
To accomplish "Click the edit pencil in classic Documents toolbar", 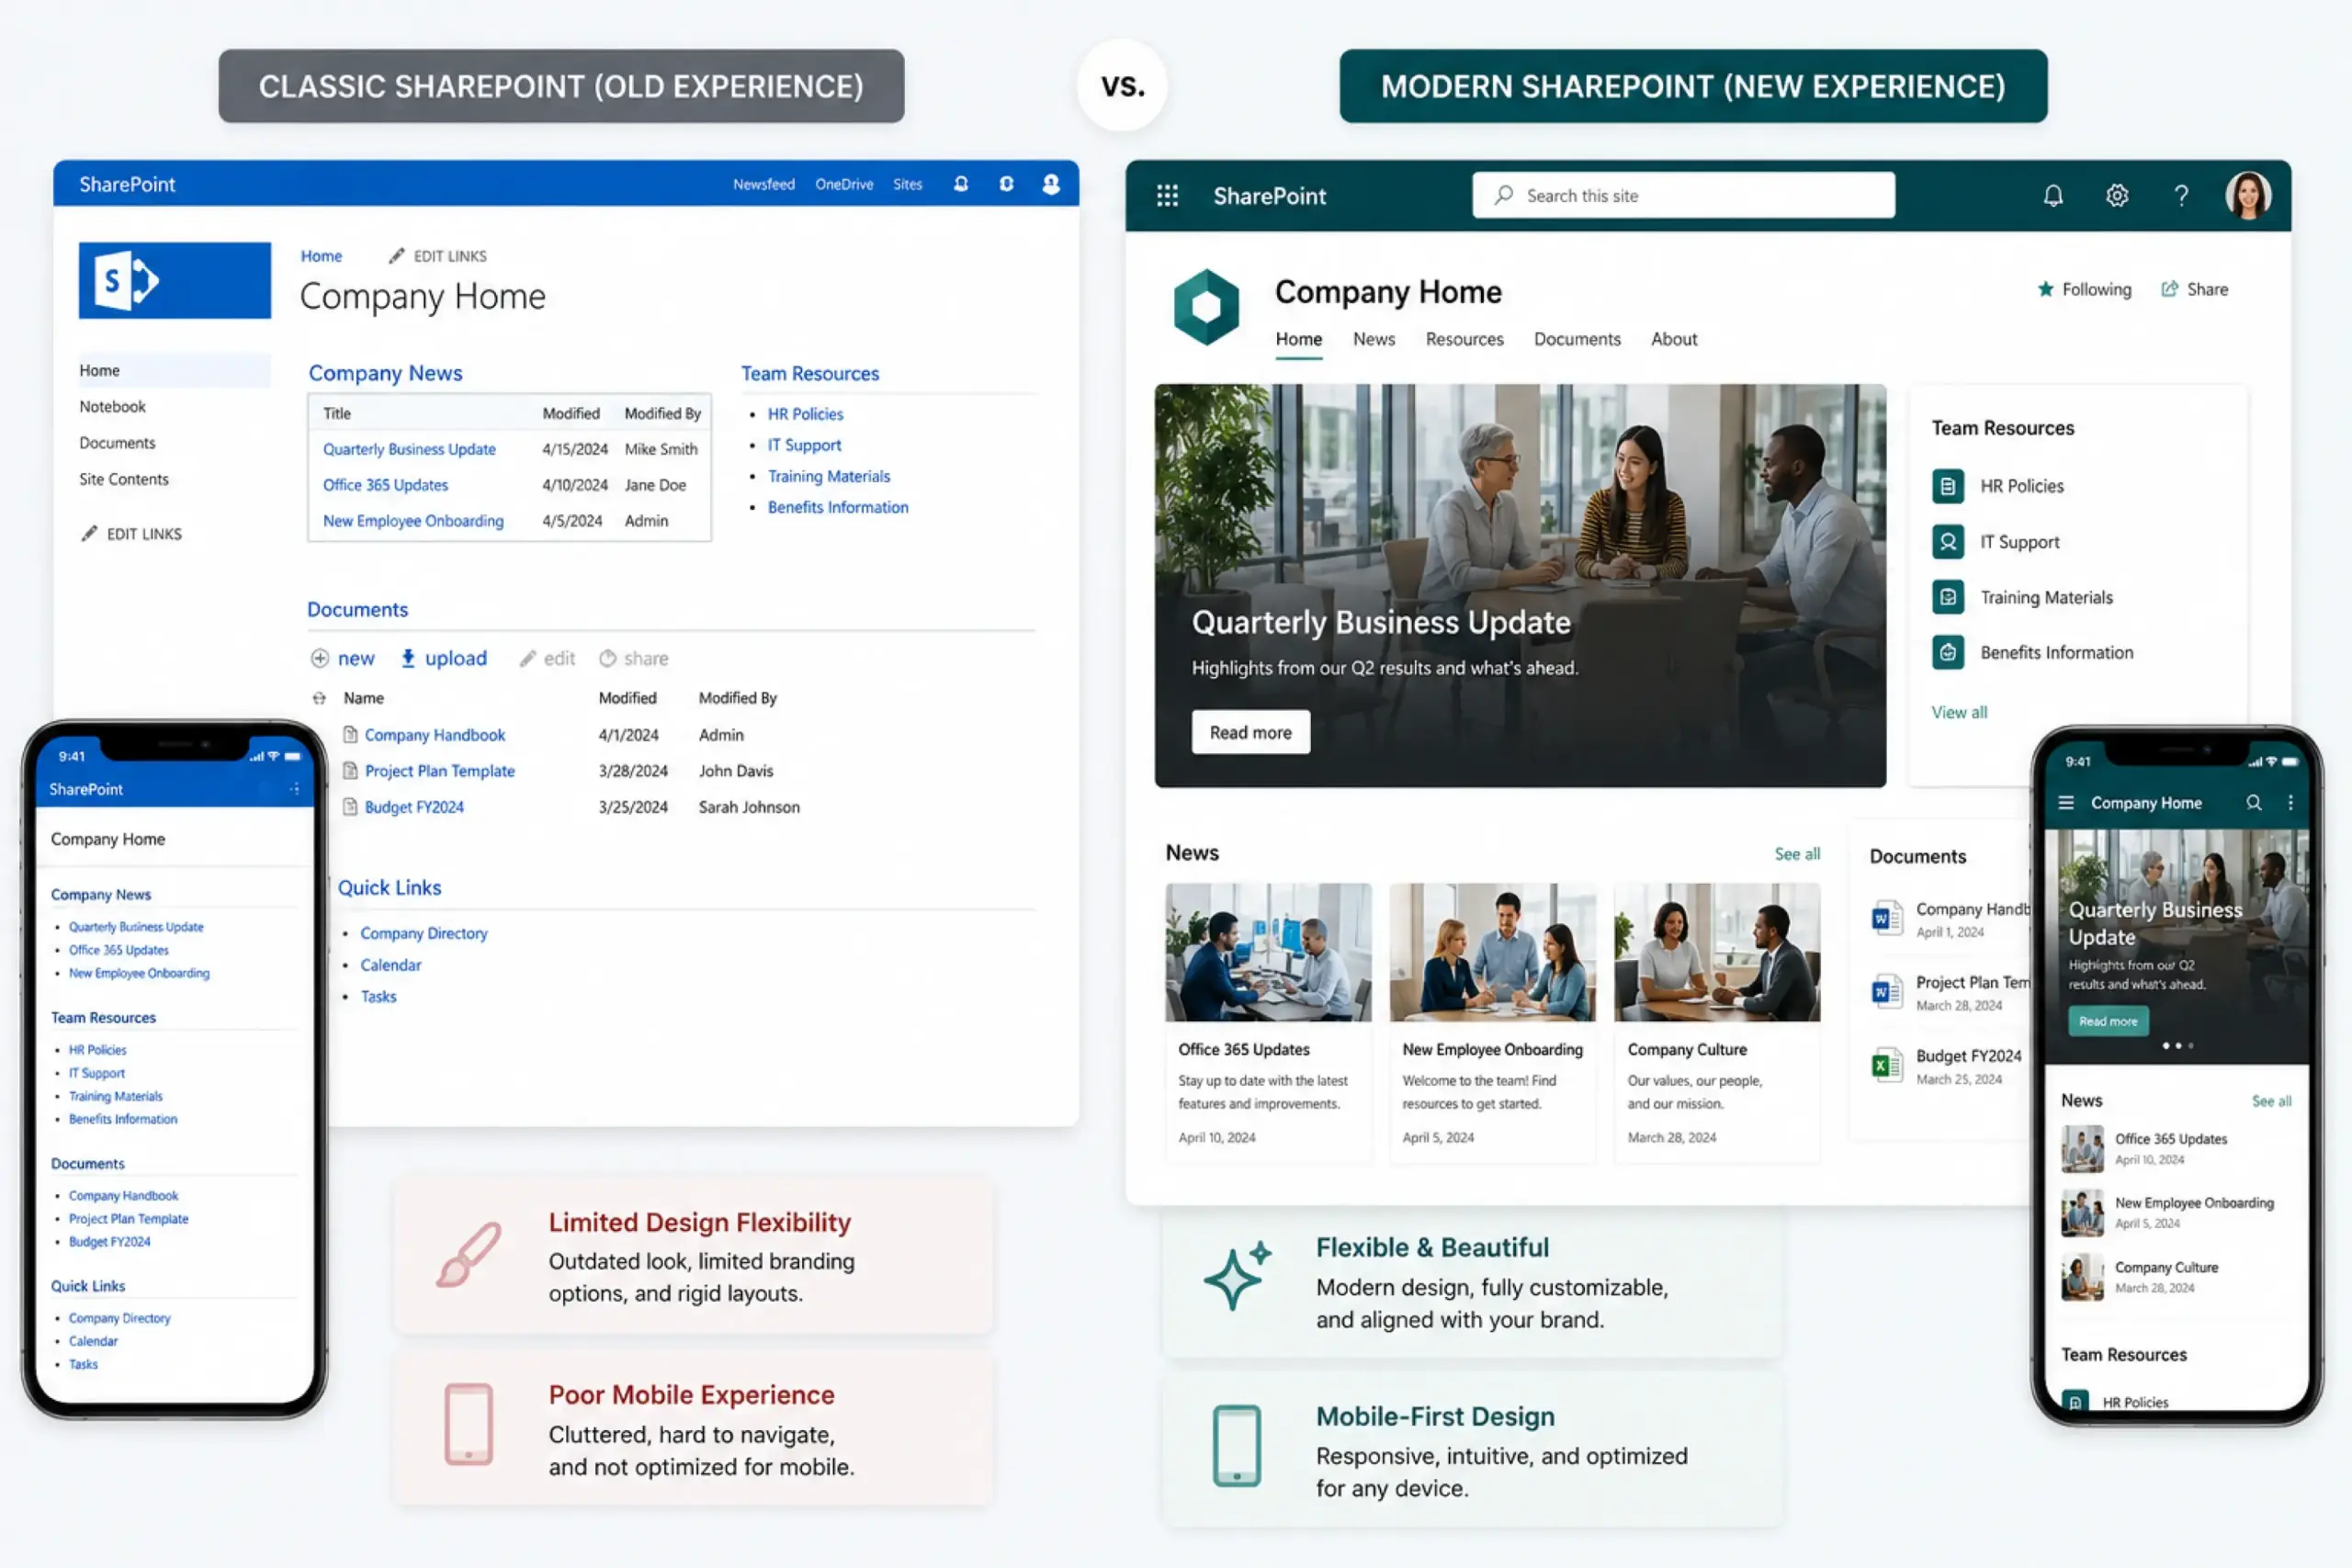I will click(527, 658).
